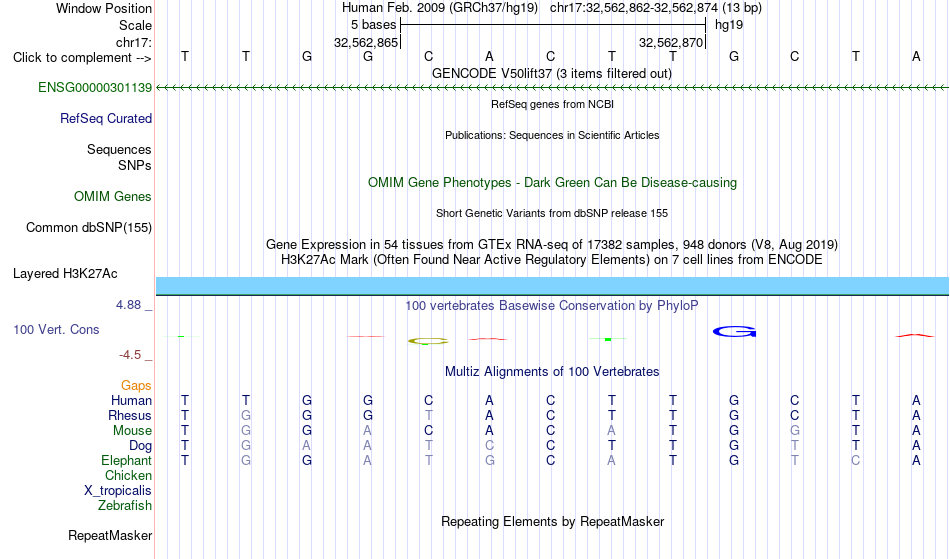Click the 4.88 PhyloP upper limit value

point(128,305)
